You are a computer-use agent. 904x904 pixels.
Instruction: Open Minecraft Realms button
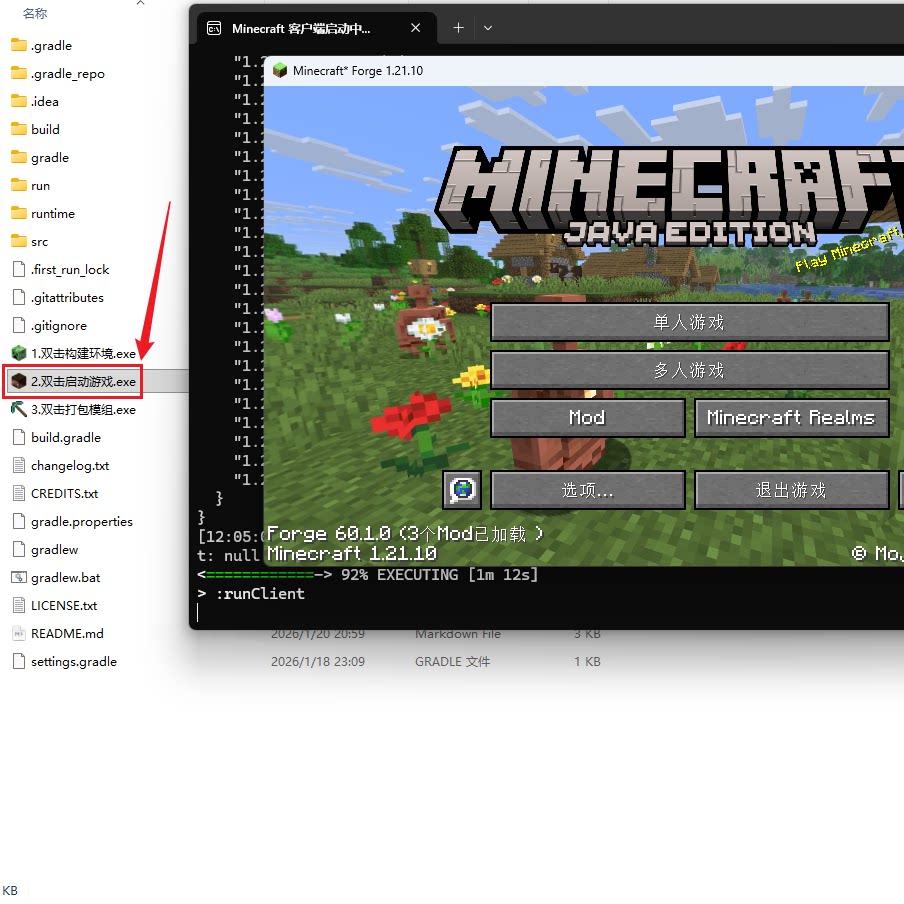coord(791,417)
